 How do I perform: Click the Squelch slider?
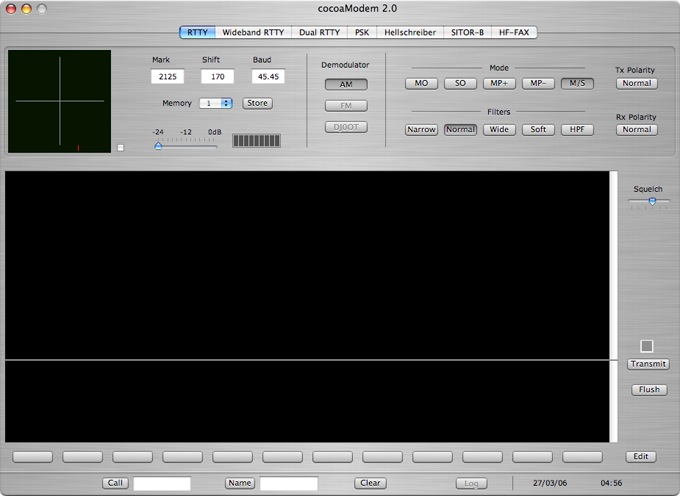coord(649,201)
